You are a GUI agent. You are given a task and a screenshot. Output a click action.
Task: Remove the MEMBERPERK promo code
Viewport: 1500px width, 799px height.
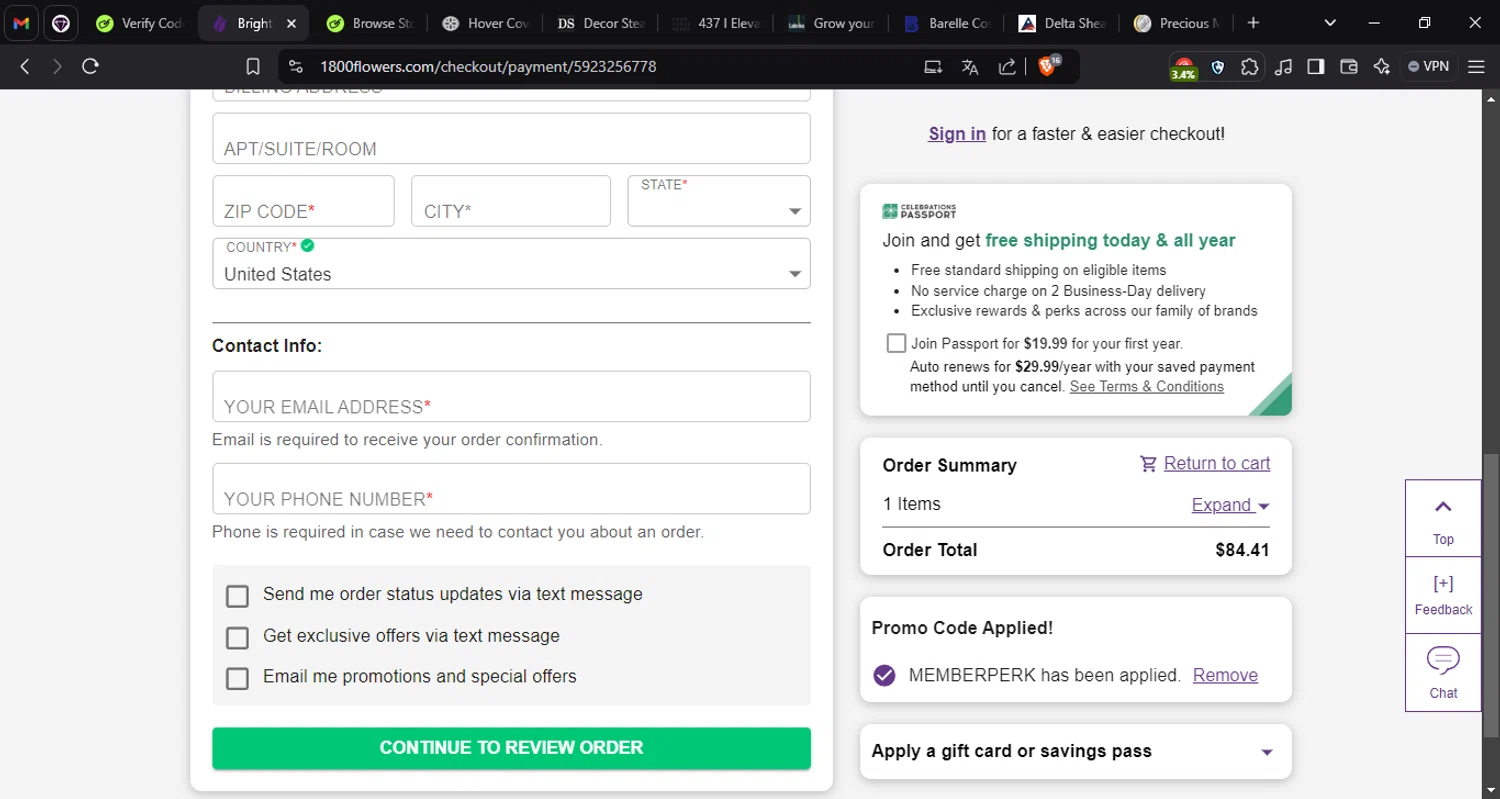(x=1225, y=675)
